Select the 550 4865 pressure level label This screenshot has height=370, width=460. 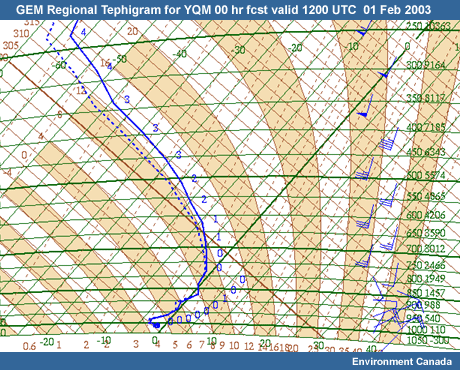click(x=426, y=196)
